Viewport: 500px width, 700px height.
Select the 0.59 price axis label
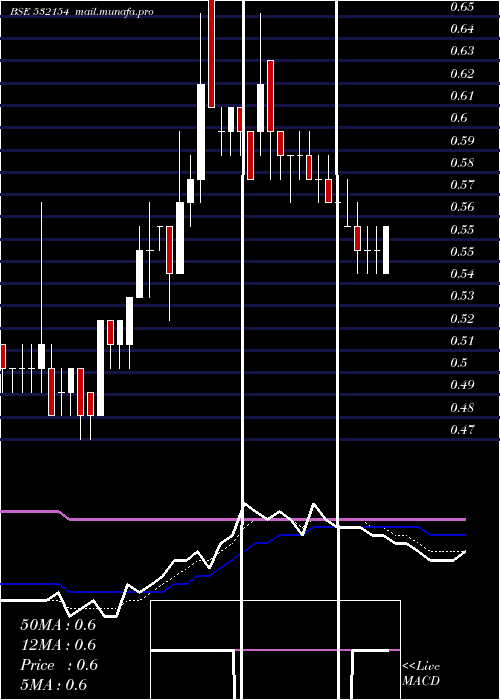462,141
